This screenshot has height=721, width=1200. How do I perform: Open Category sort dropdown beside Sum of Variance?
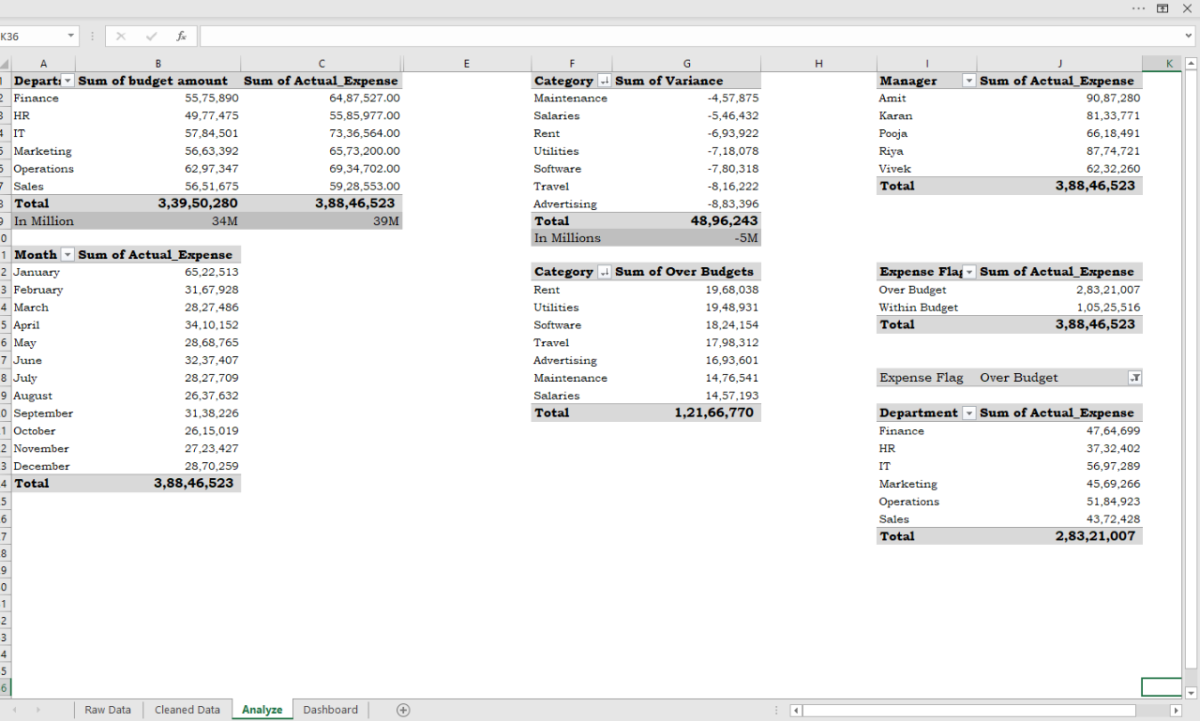click(x=604, y=81)
